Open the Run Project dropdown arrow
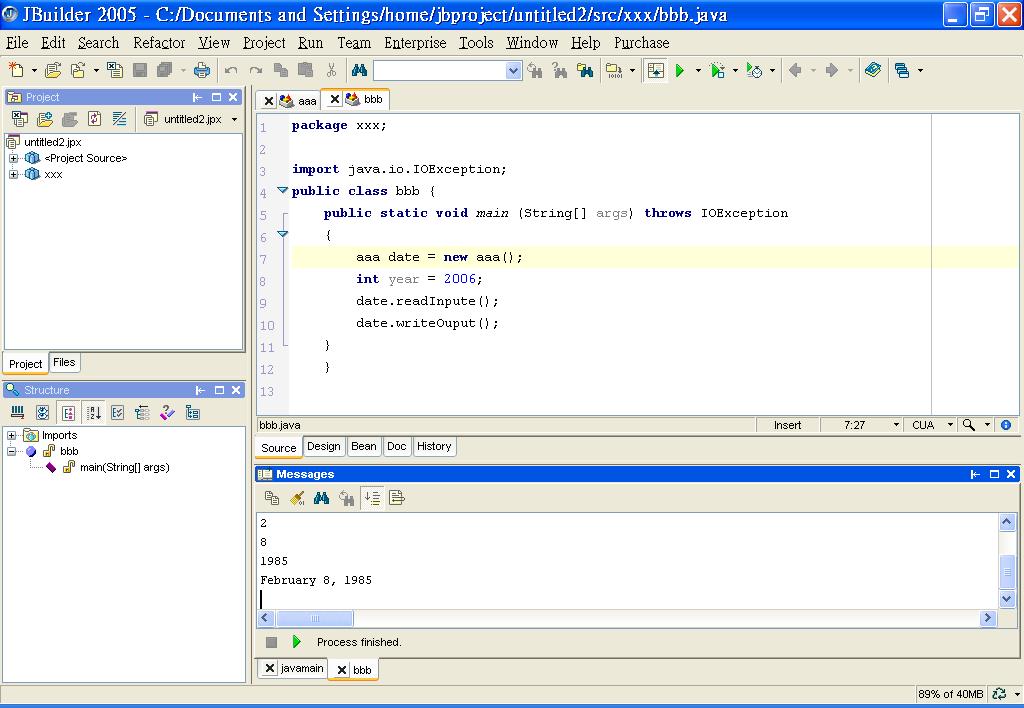The height and width of the screenshot is (708, 1024). coord(698,70)
